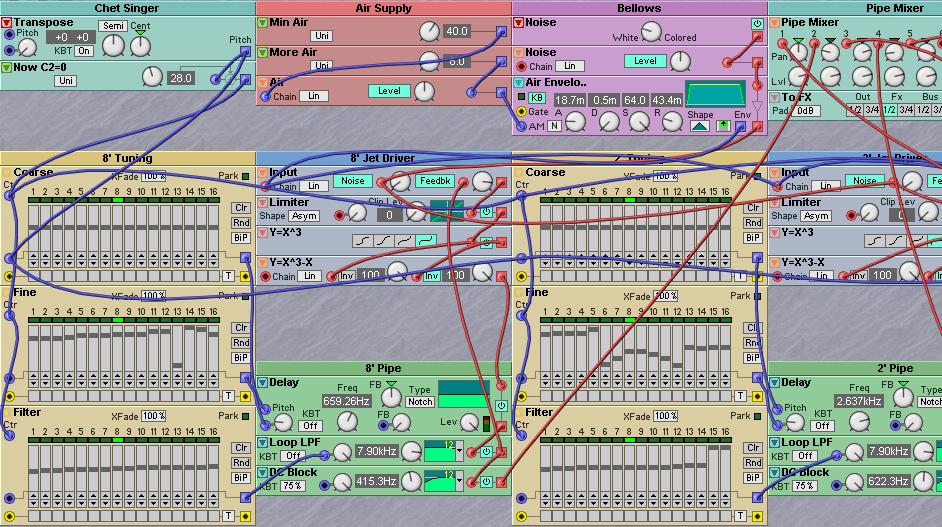The width and height of the screenshot is (942, 527).
Task: Click the Limiter Asym shape selector
Action: 304,216
